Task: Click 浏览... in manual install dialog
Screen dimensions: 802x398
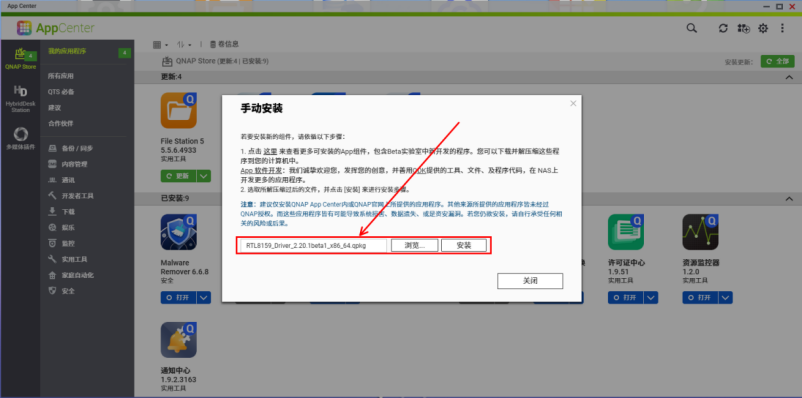Action: point(415,246)
